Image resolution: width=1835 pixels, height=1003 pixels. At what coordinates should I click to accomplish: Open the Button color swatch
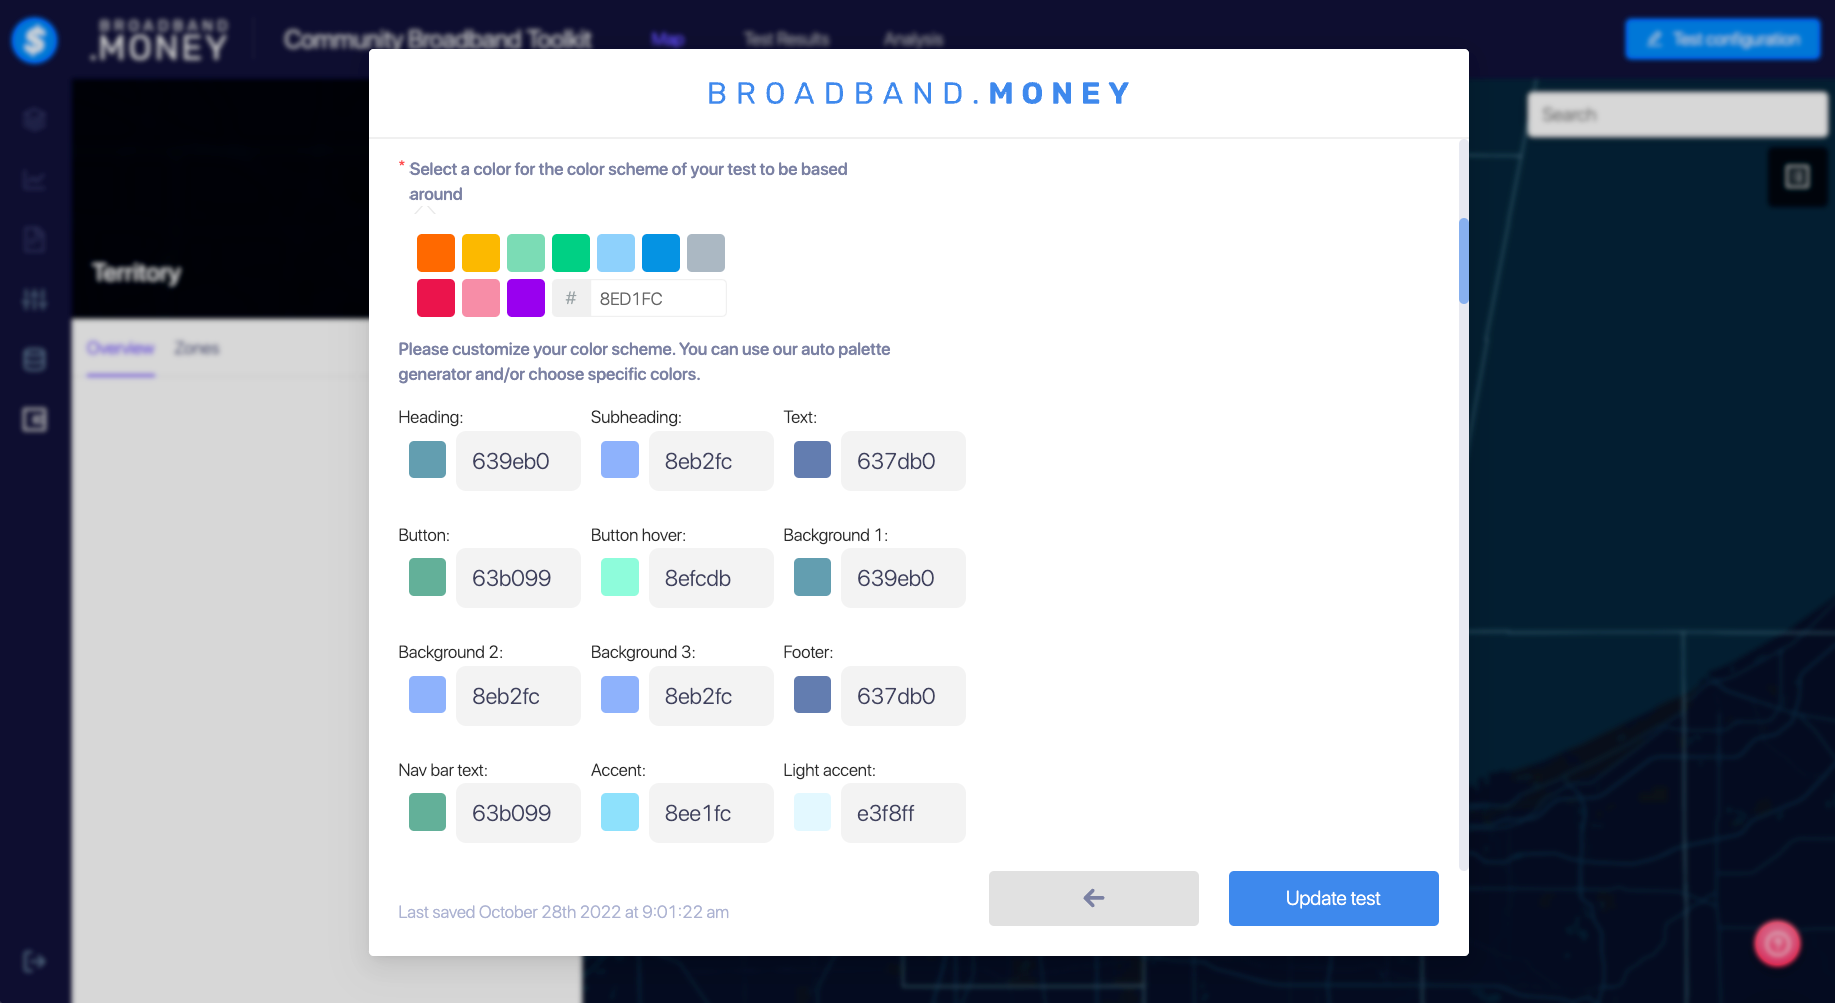427,577
